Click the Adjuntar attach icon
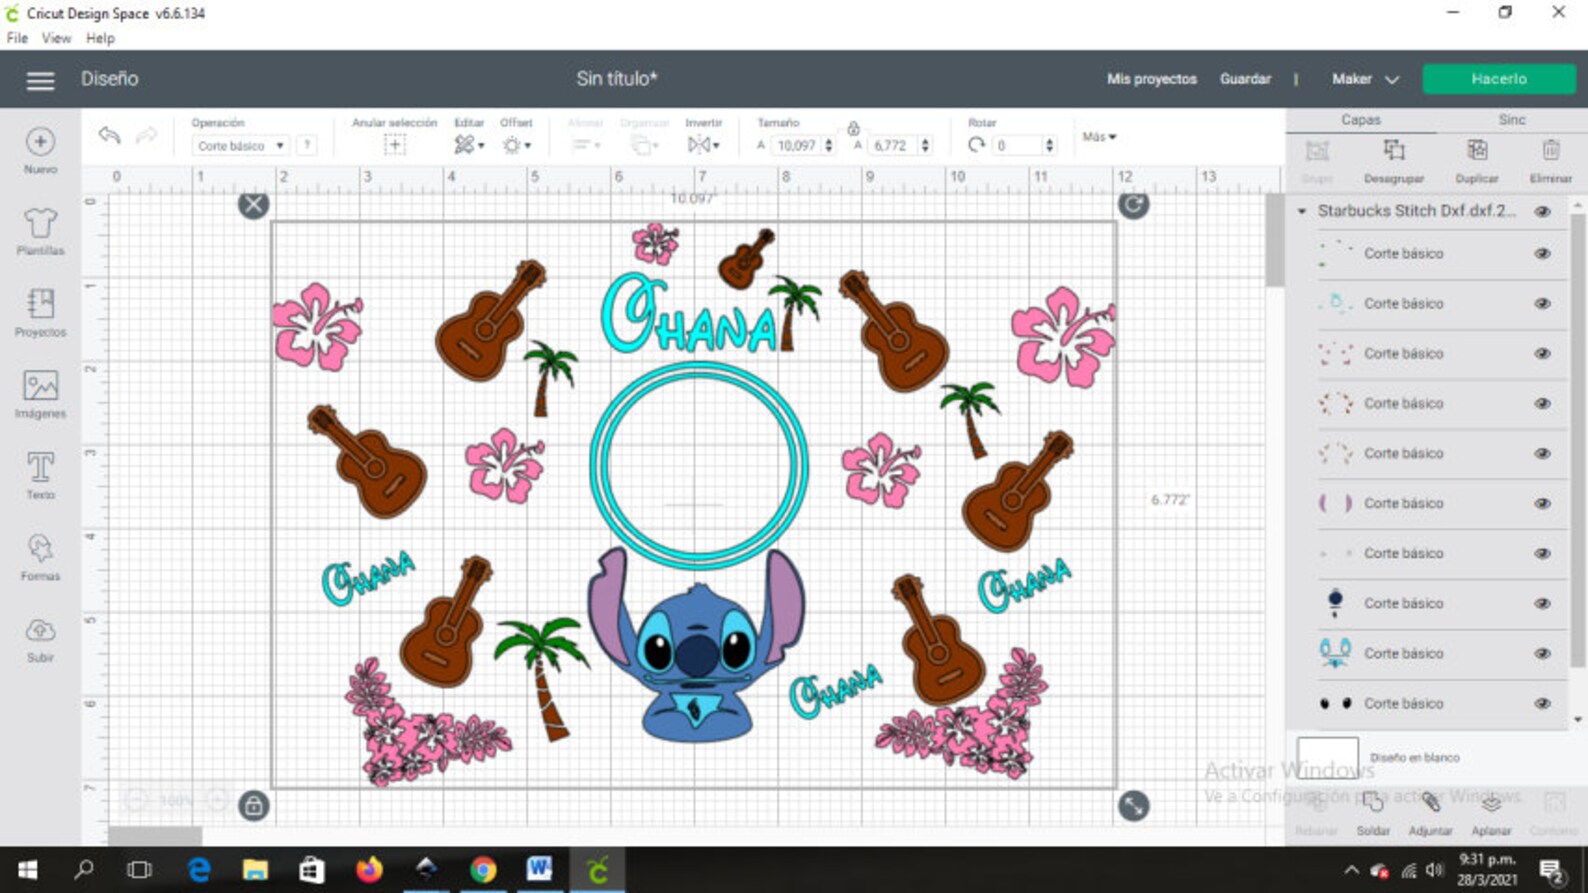 pos(1431,803)
